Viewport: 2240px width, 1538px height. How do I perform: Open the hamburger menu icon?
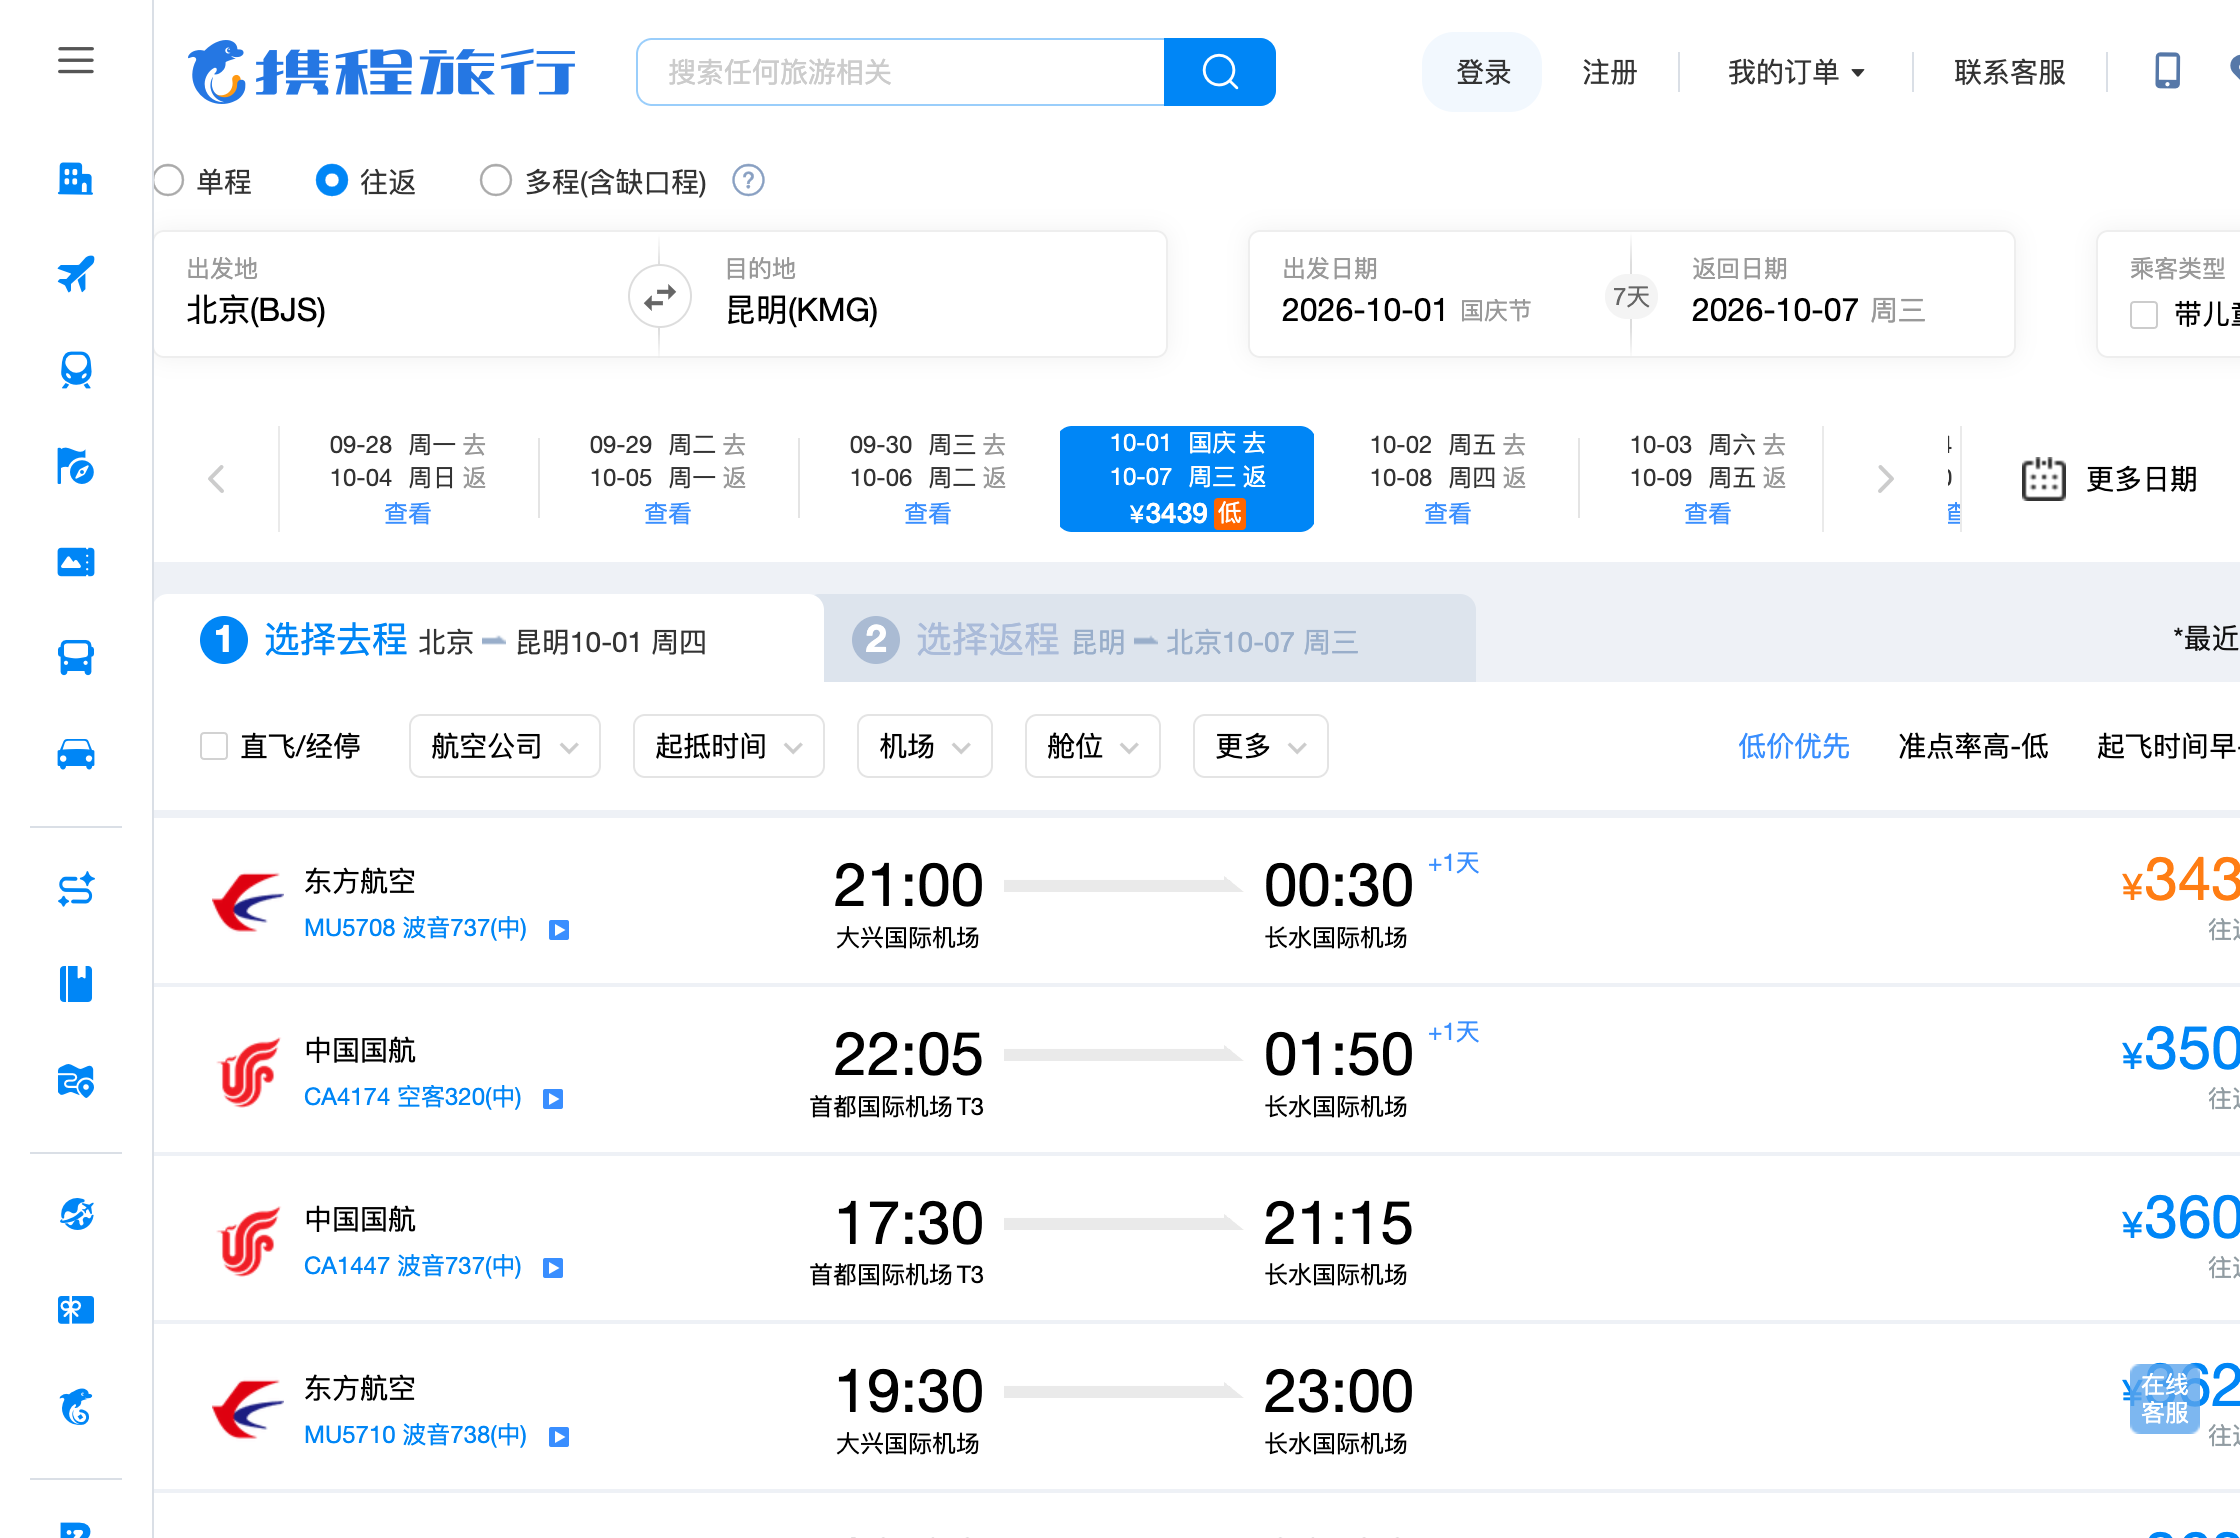coord(76,60)
